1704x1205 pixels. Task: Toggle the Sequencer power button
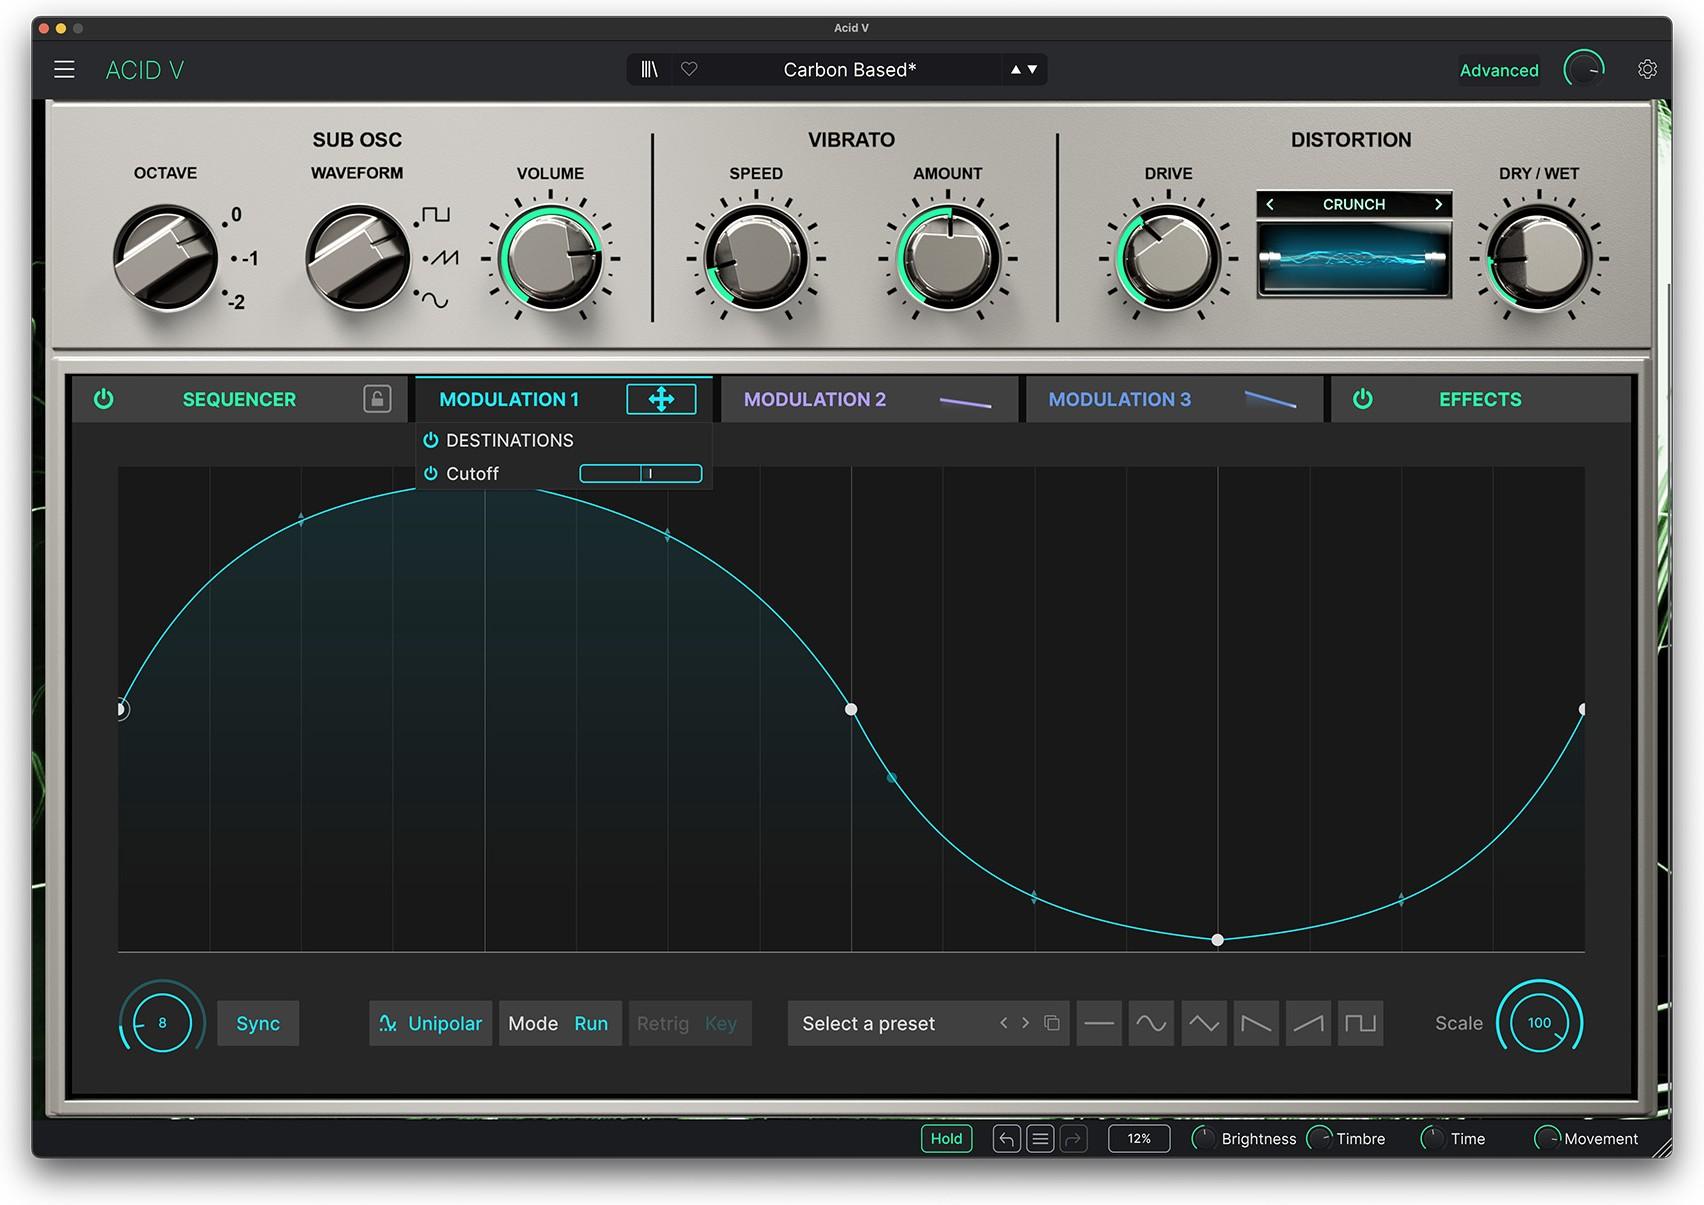coord(104,399)
